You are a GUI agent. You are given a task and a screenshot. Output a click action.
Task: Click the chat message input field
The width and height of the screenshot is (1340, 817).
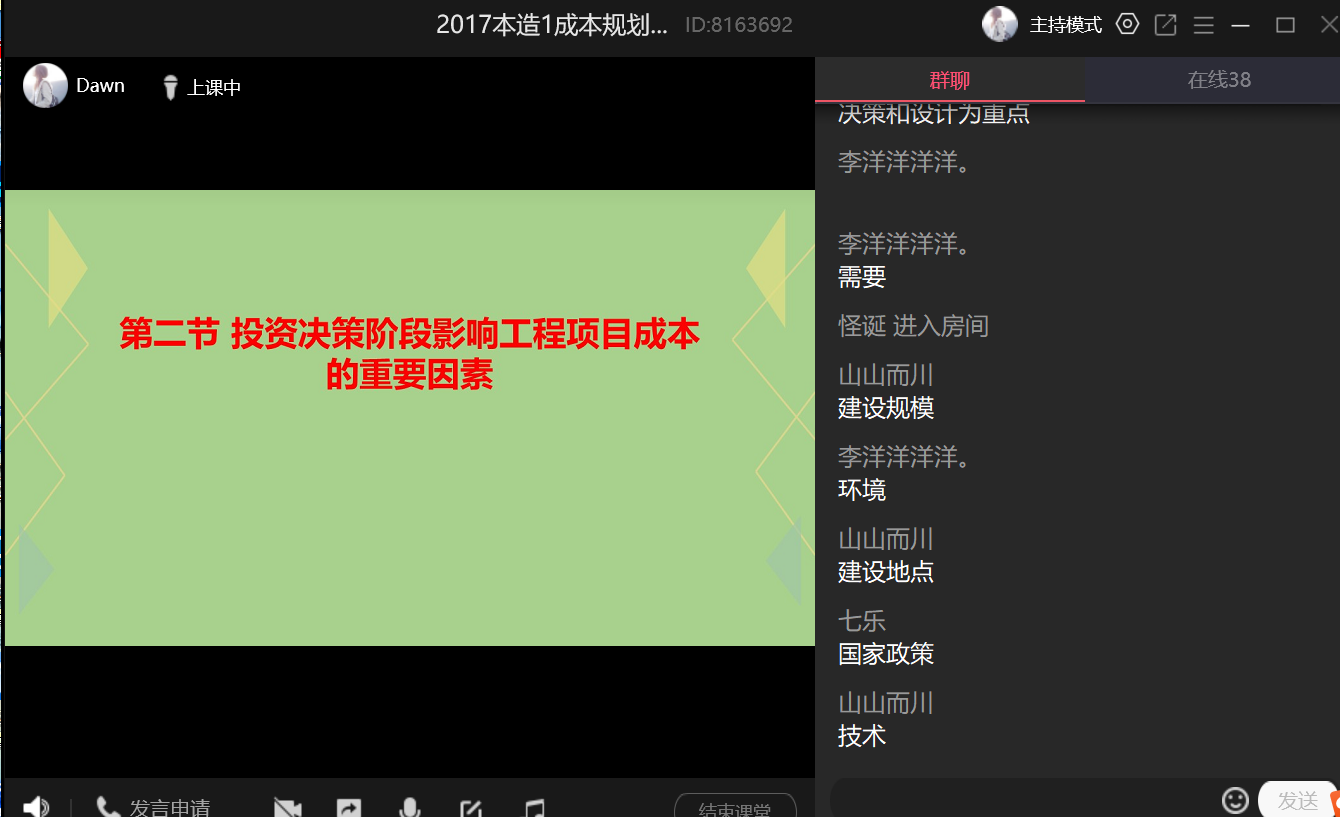[1020, 800]
